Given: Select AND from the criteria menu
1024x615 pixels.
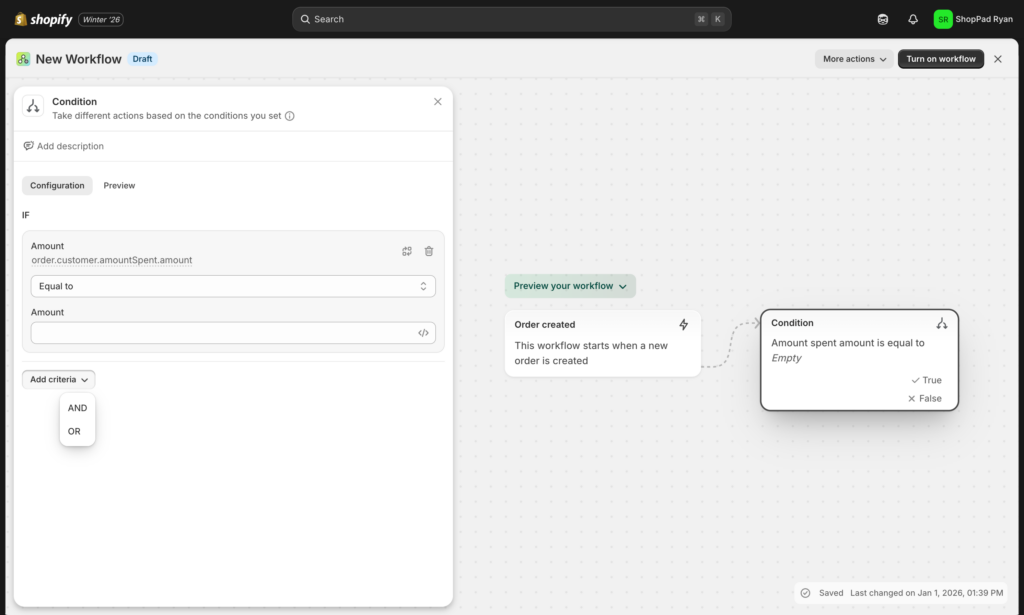Looking at the screenshot, I should pos(77,407).
